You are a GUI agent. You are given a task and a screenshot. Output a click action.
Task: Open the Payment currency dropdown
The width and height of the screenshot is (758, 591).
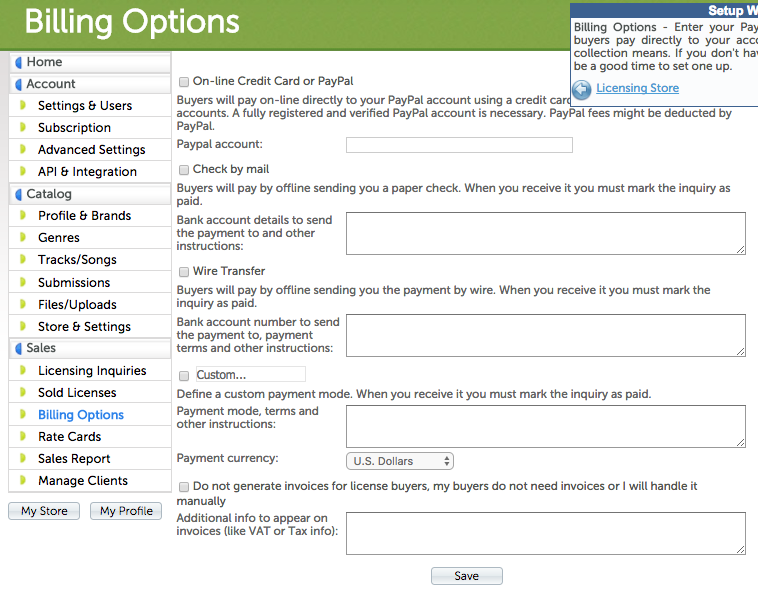(x=400, y=461)
